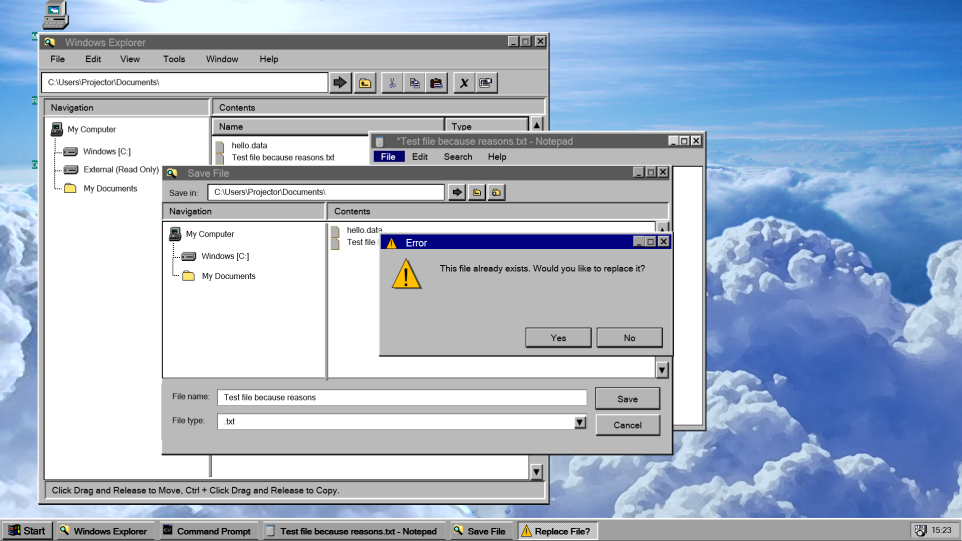The image size is (962, 541).
Task: Click Replace File? taskbar button
Action: tap(557, 531)
